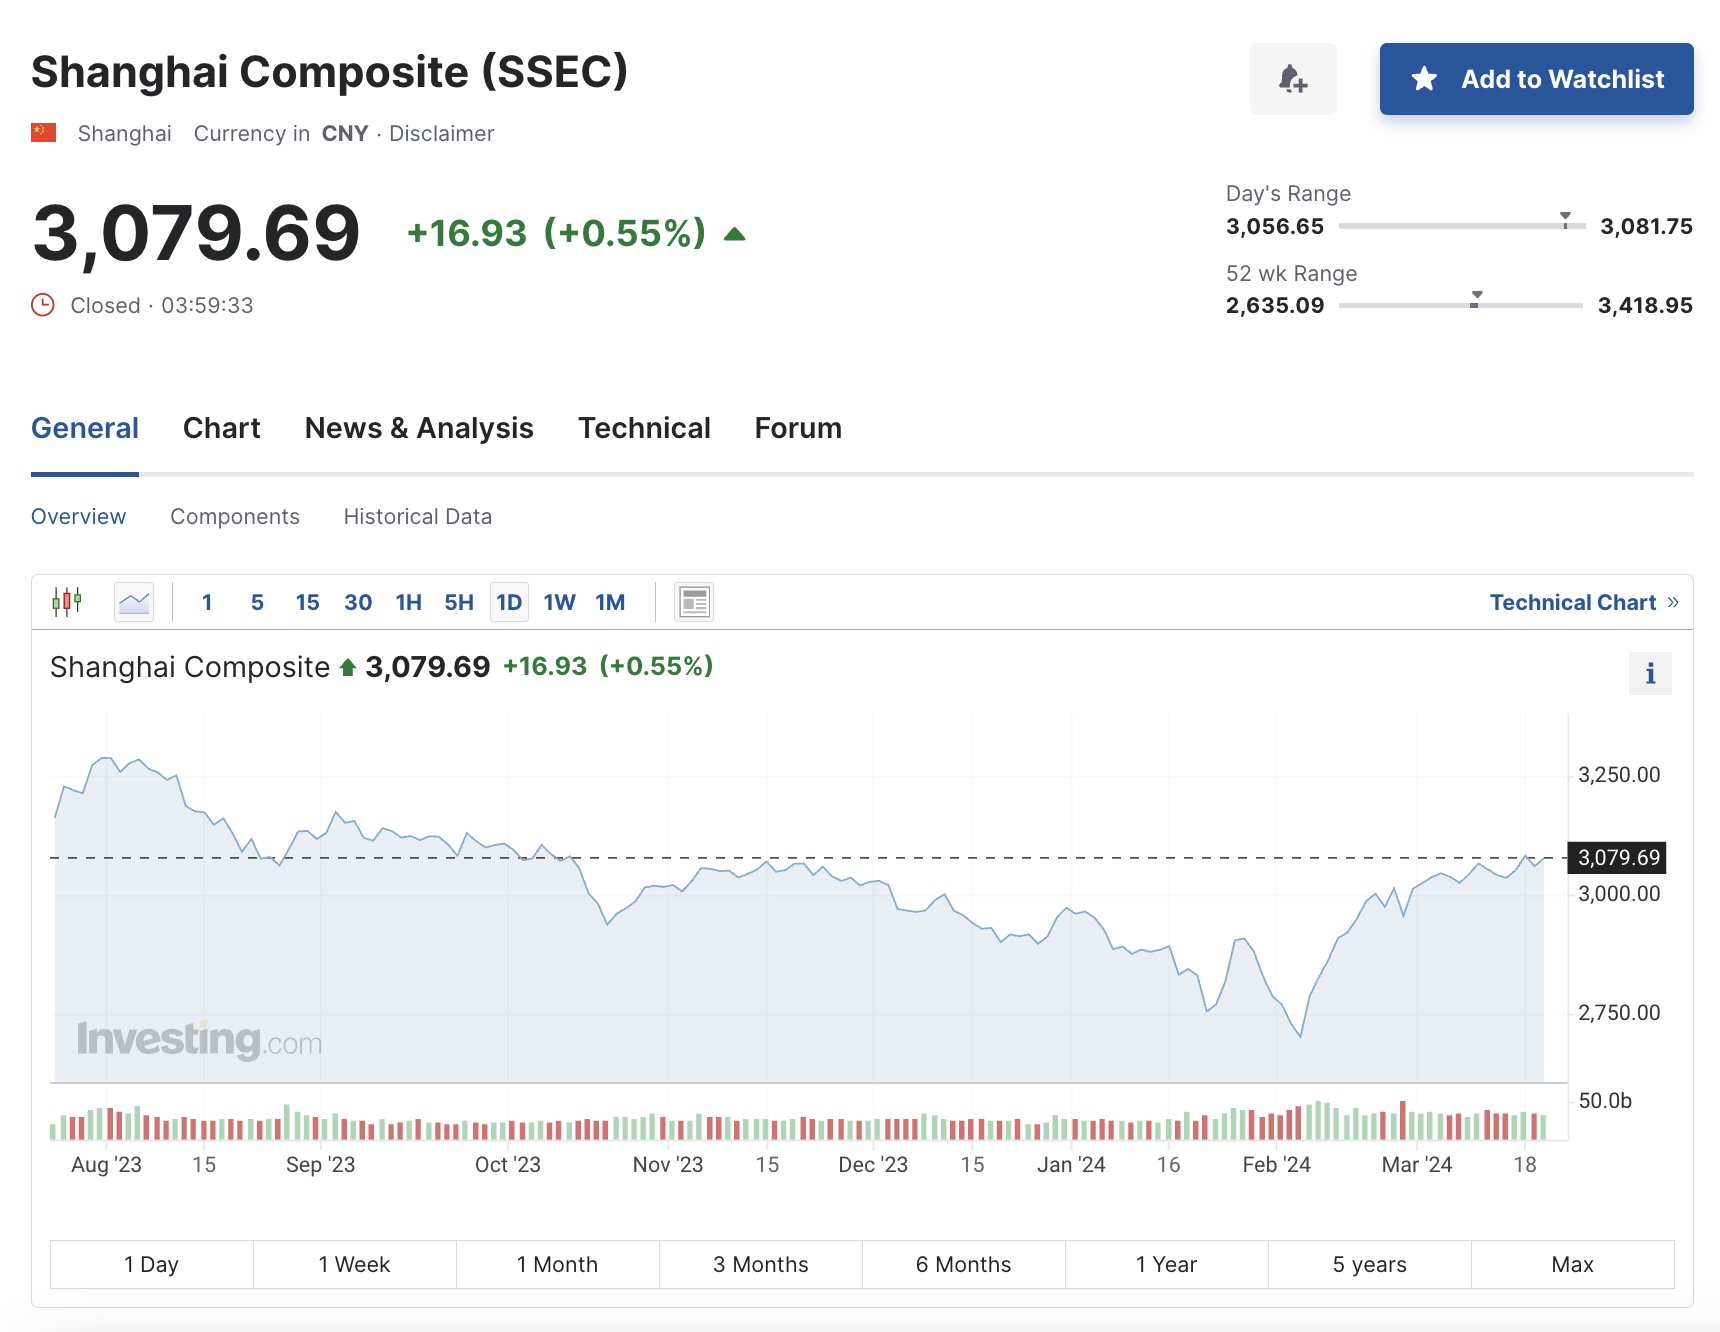This screenshot has height=1332, width=1720.
Task: Set chart range to 6 Months
Action: pos(963,1264)
